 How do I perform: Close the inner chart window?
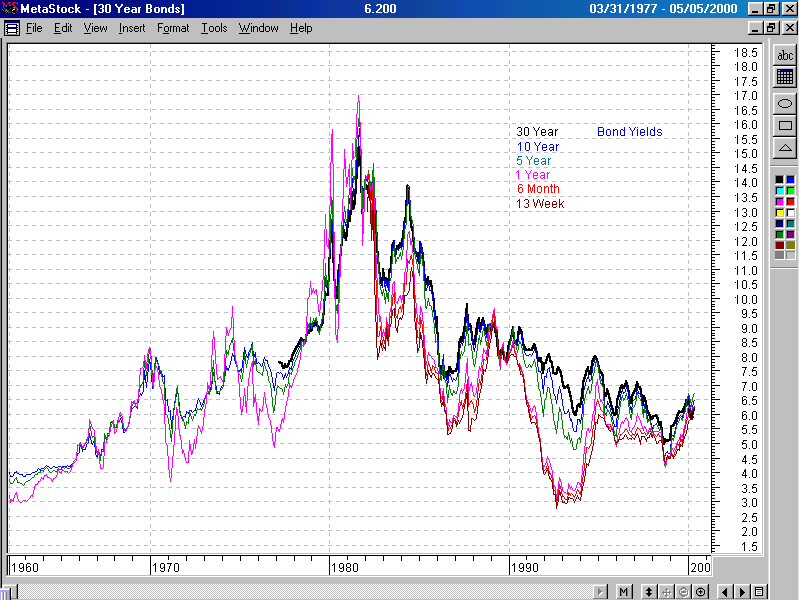coord(790,28)
